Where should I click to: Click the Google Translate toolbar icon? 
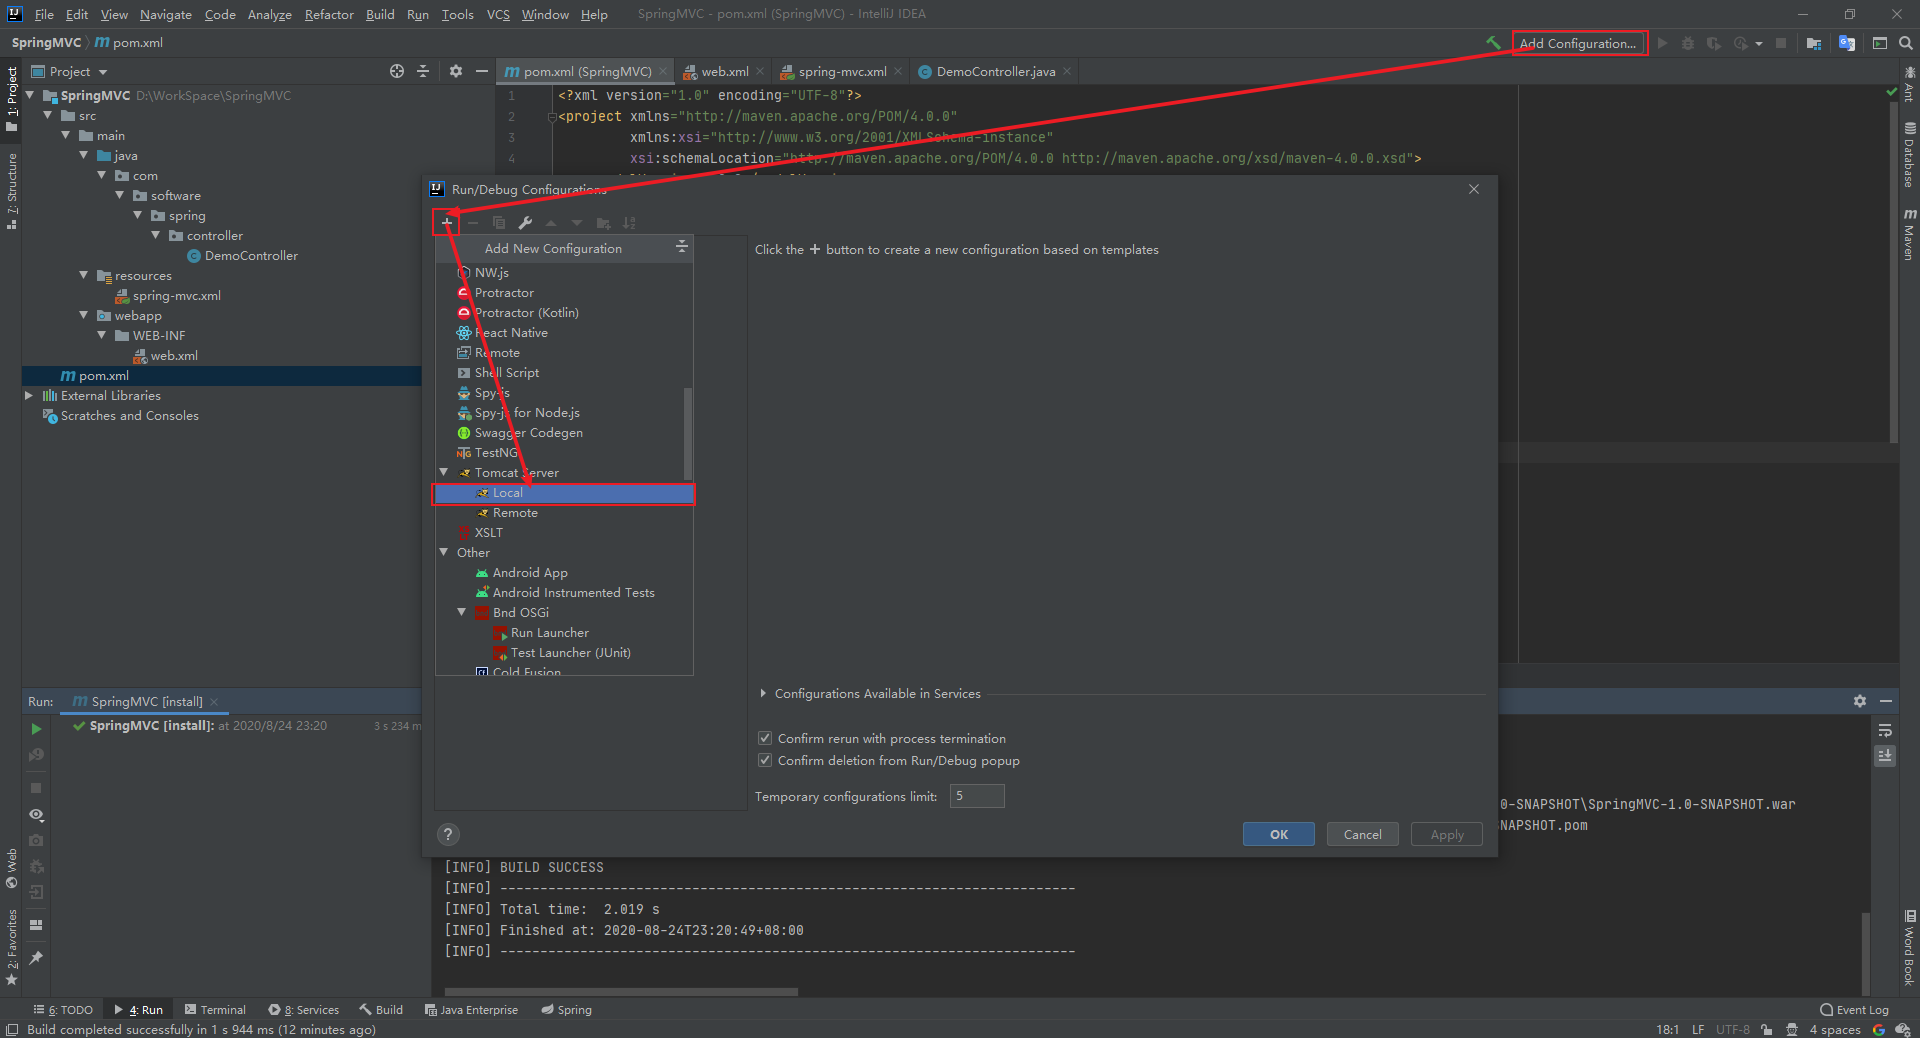[x=1847, y=43]
